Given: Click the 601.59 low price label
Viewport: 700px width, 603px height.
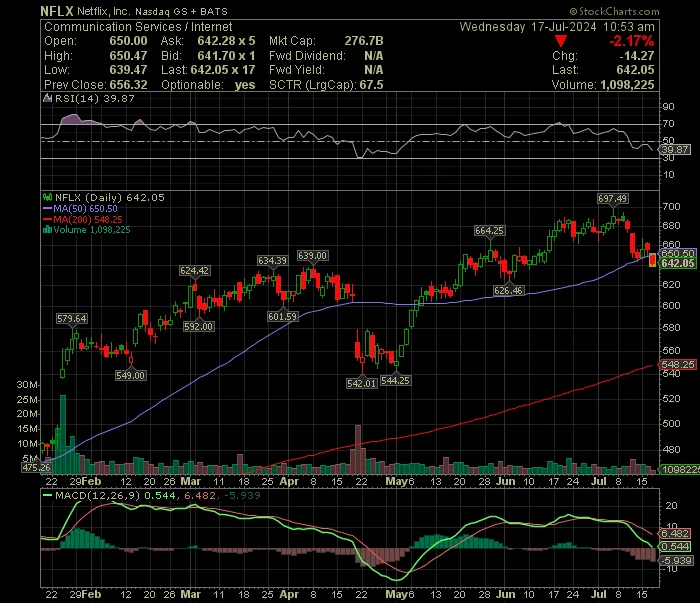Looking at the screenshot, I should pos(283,316).
